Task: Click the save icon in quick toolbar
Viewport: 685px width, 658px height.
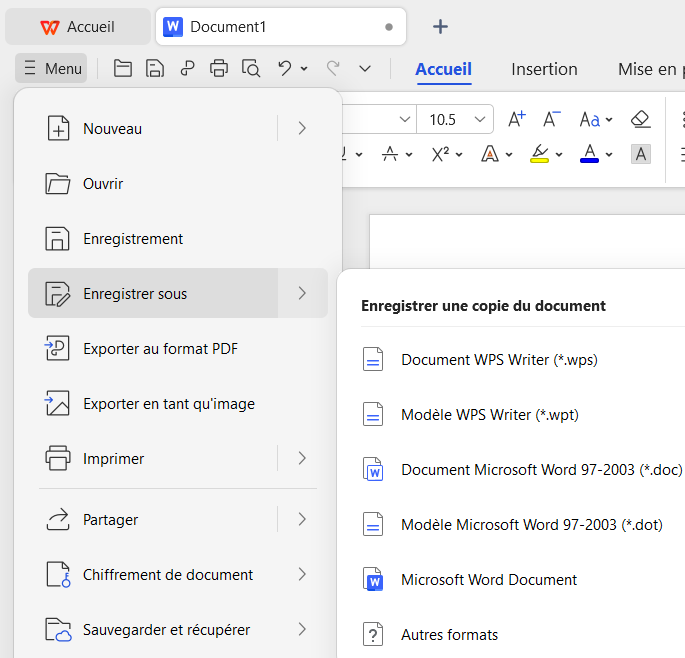Action: point(155,69)
